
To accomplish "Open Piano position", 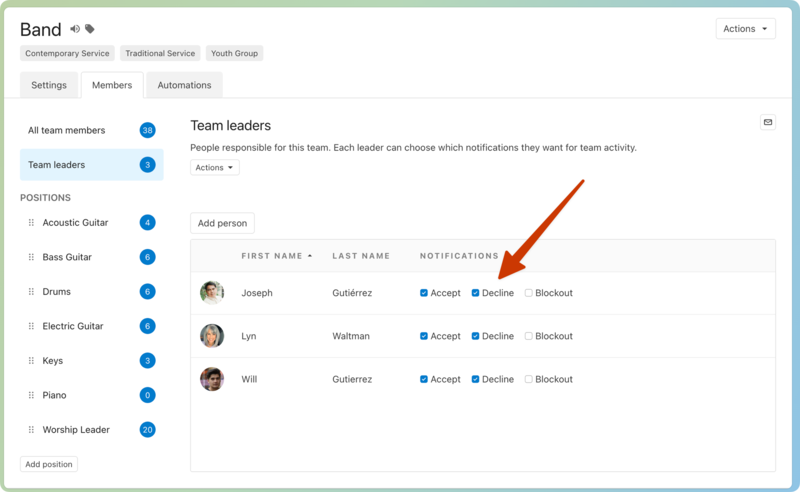I will (54, 395).
